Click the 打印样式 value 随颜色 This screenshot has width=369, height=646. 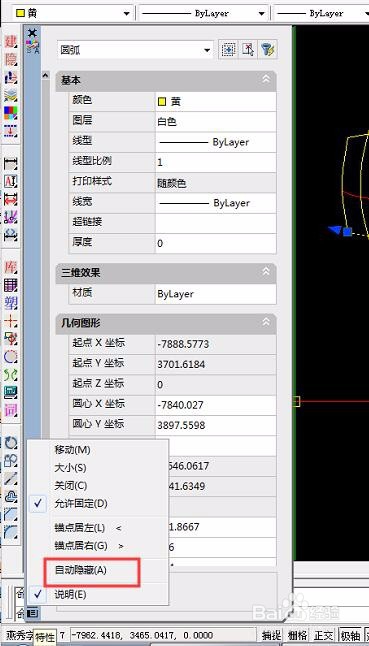click(215, 183)
